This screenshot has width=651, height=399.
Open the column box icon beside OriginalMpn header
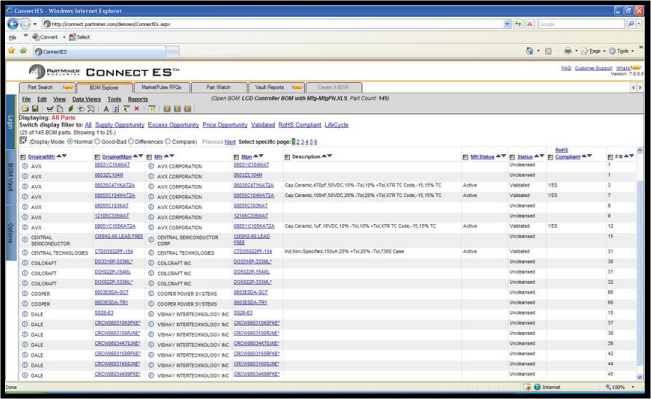tap(97, 157)
